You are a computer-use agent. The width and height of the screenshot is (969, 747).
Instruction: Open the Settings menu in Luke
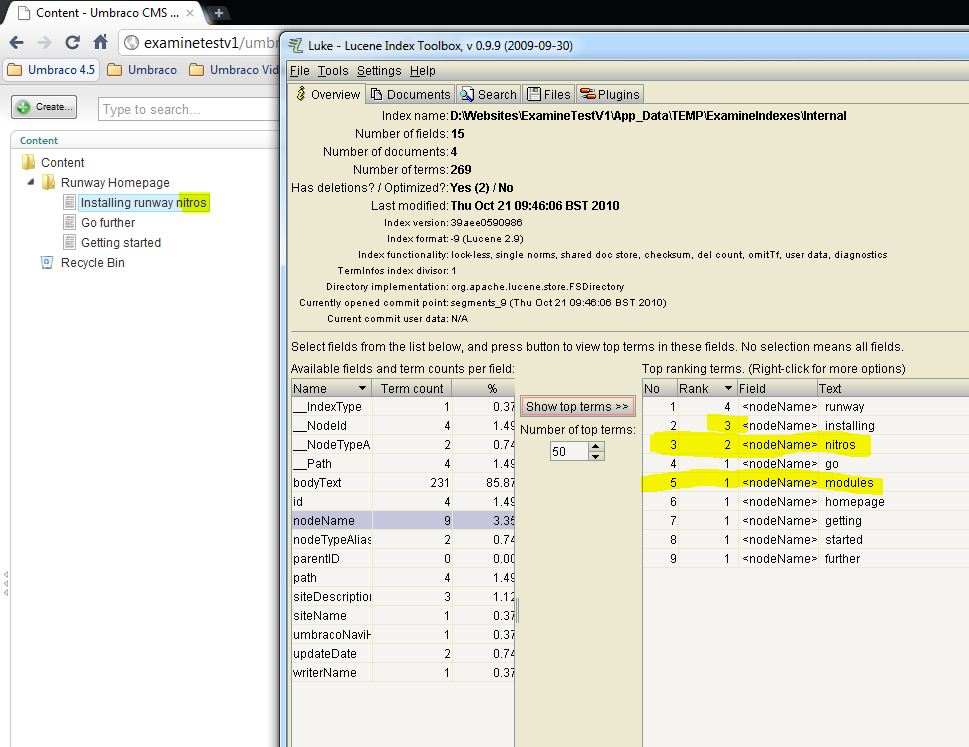[x=379, y=71]
